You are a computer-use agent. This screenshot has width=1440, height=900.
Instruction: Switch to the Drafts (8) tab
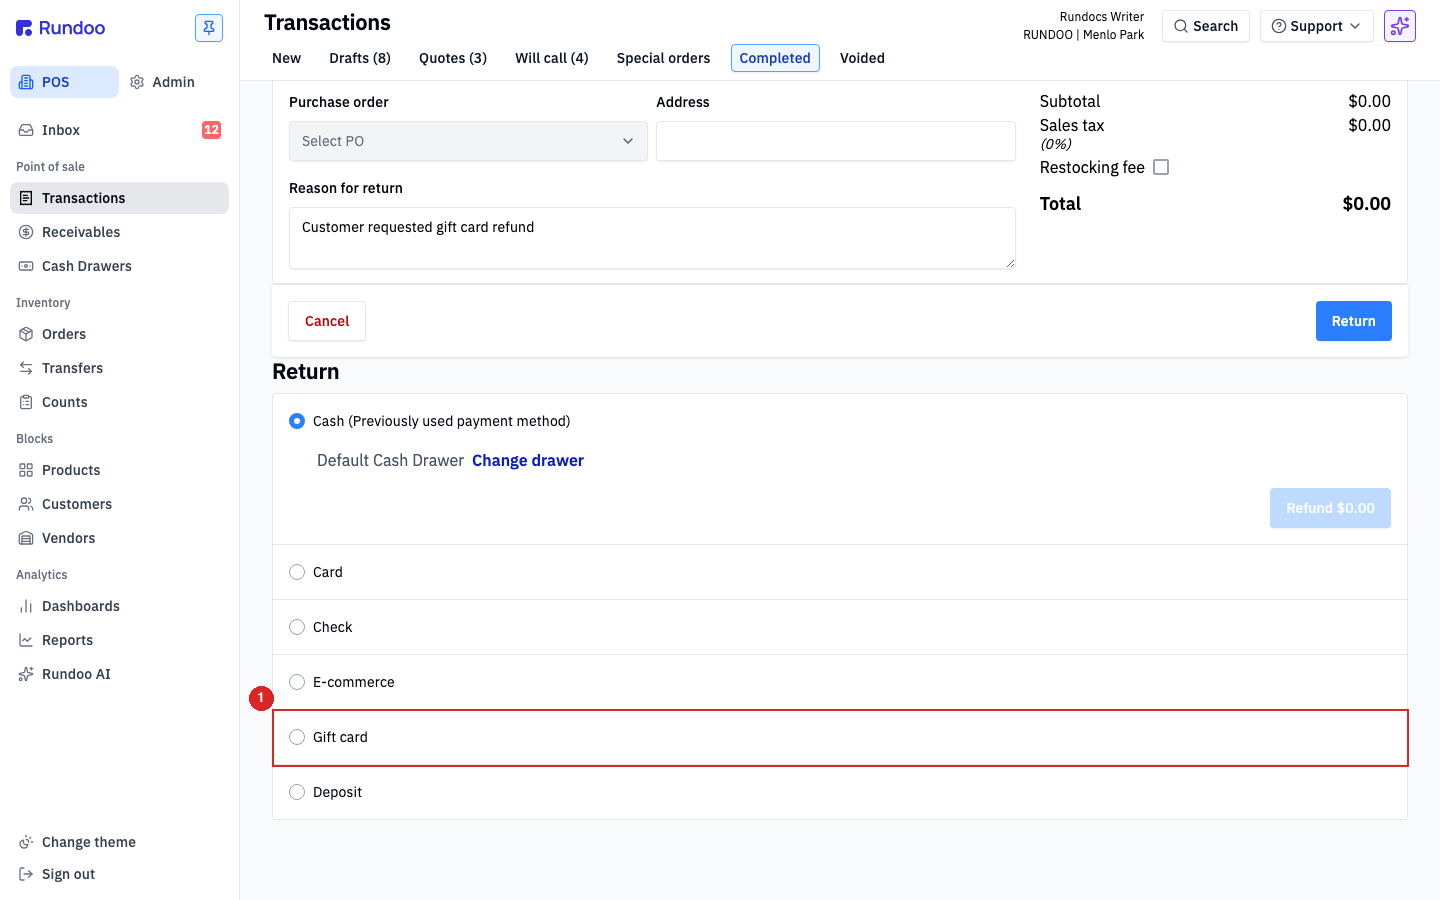pos(360,58)
